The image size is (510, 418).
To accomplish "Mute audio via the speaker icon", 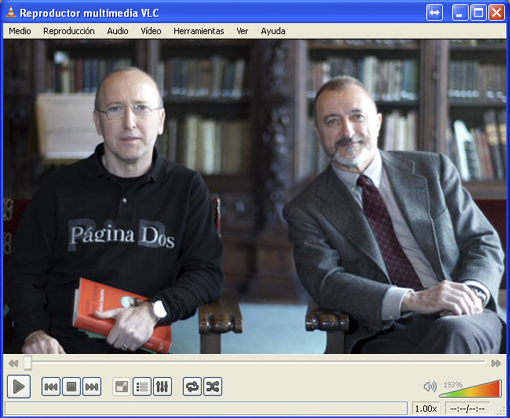I will 430,387.
